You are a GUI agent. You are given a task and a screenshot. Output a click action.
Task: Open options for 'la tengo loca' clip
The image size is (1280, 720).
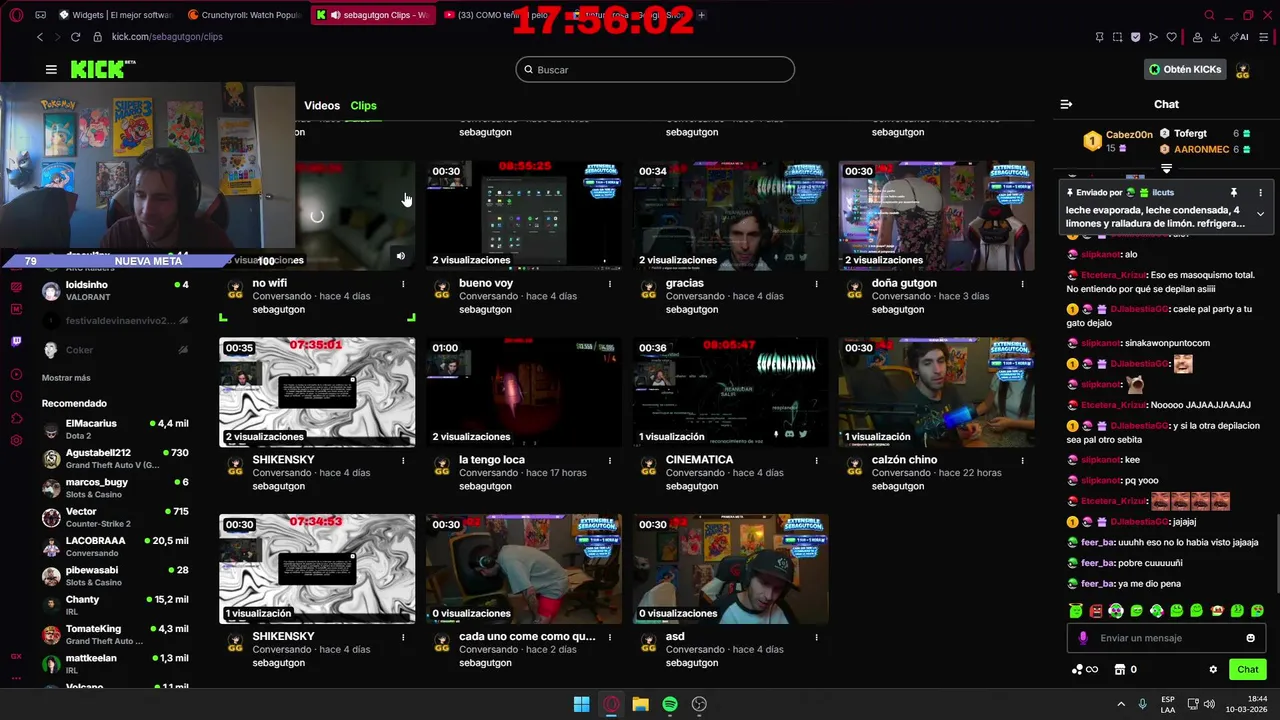point(610,460)
